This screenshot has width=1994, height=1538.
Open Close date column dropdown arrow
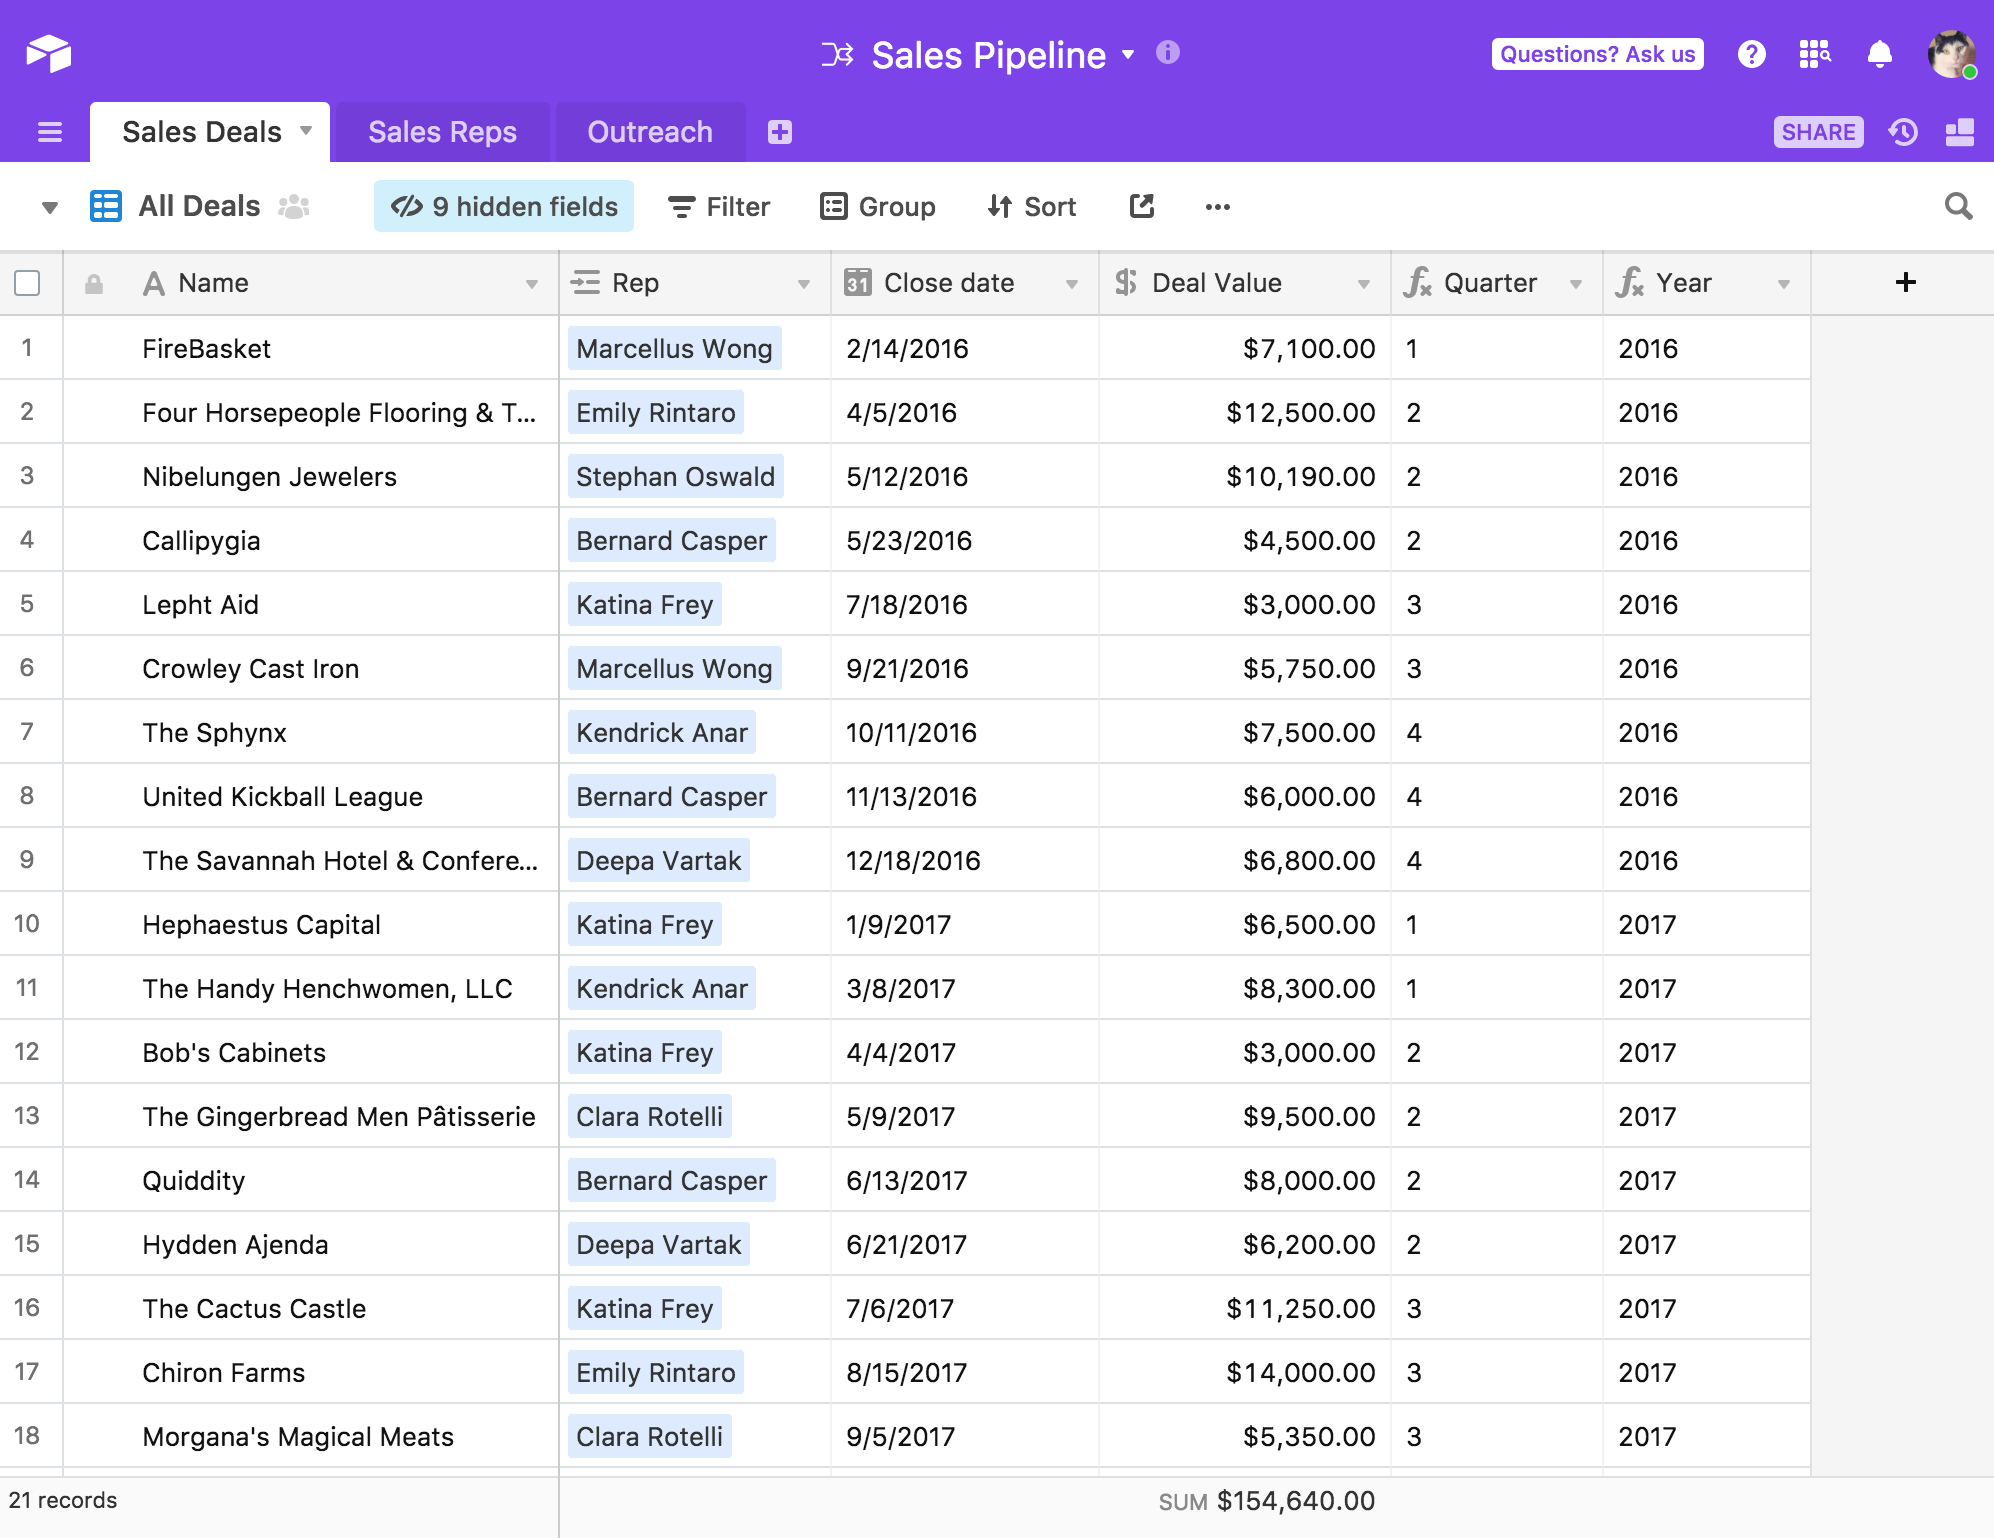coord(1072,284)
